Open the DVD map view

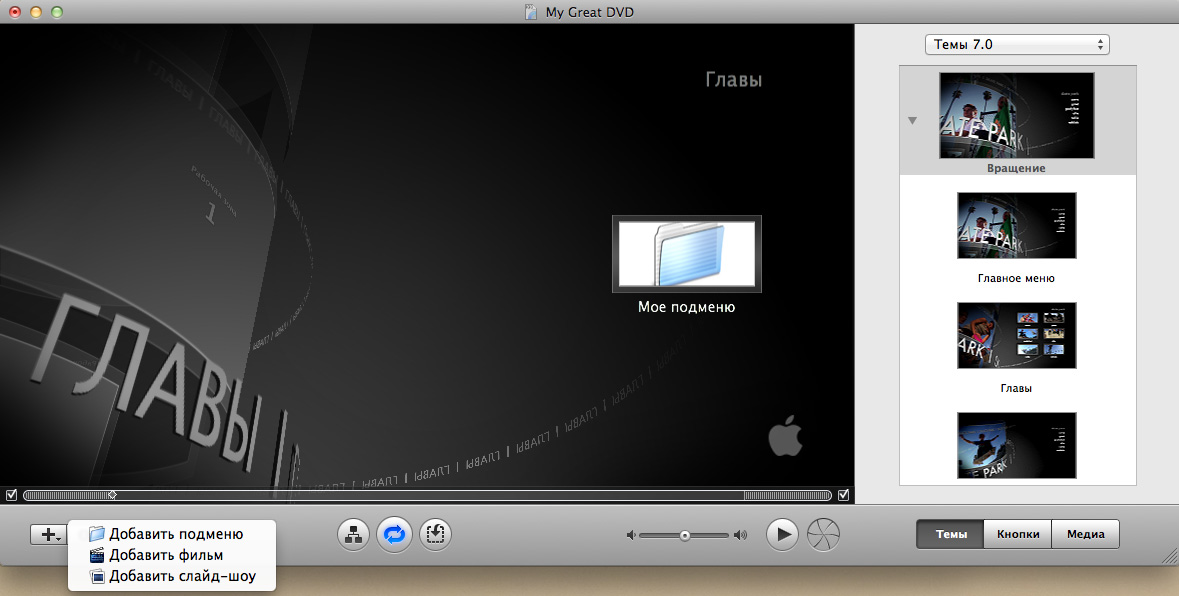pyautogui.click(x=353, y=534)
